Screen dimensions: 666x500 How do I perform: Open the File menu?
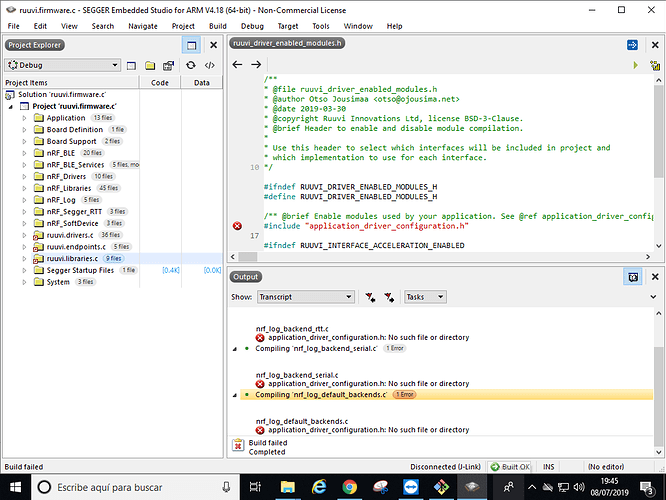point(14,26)
